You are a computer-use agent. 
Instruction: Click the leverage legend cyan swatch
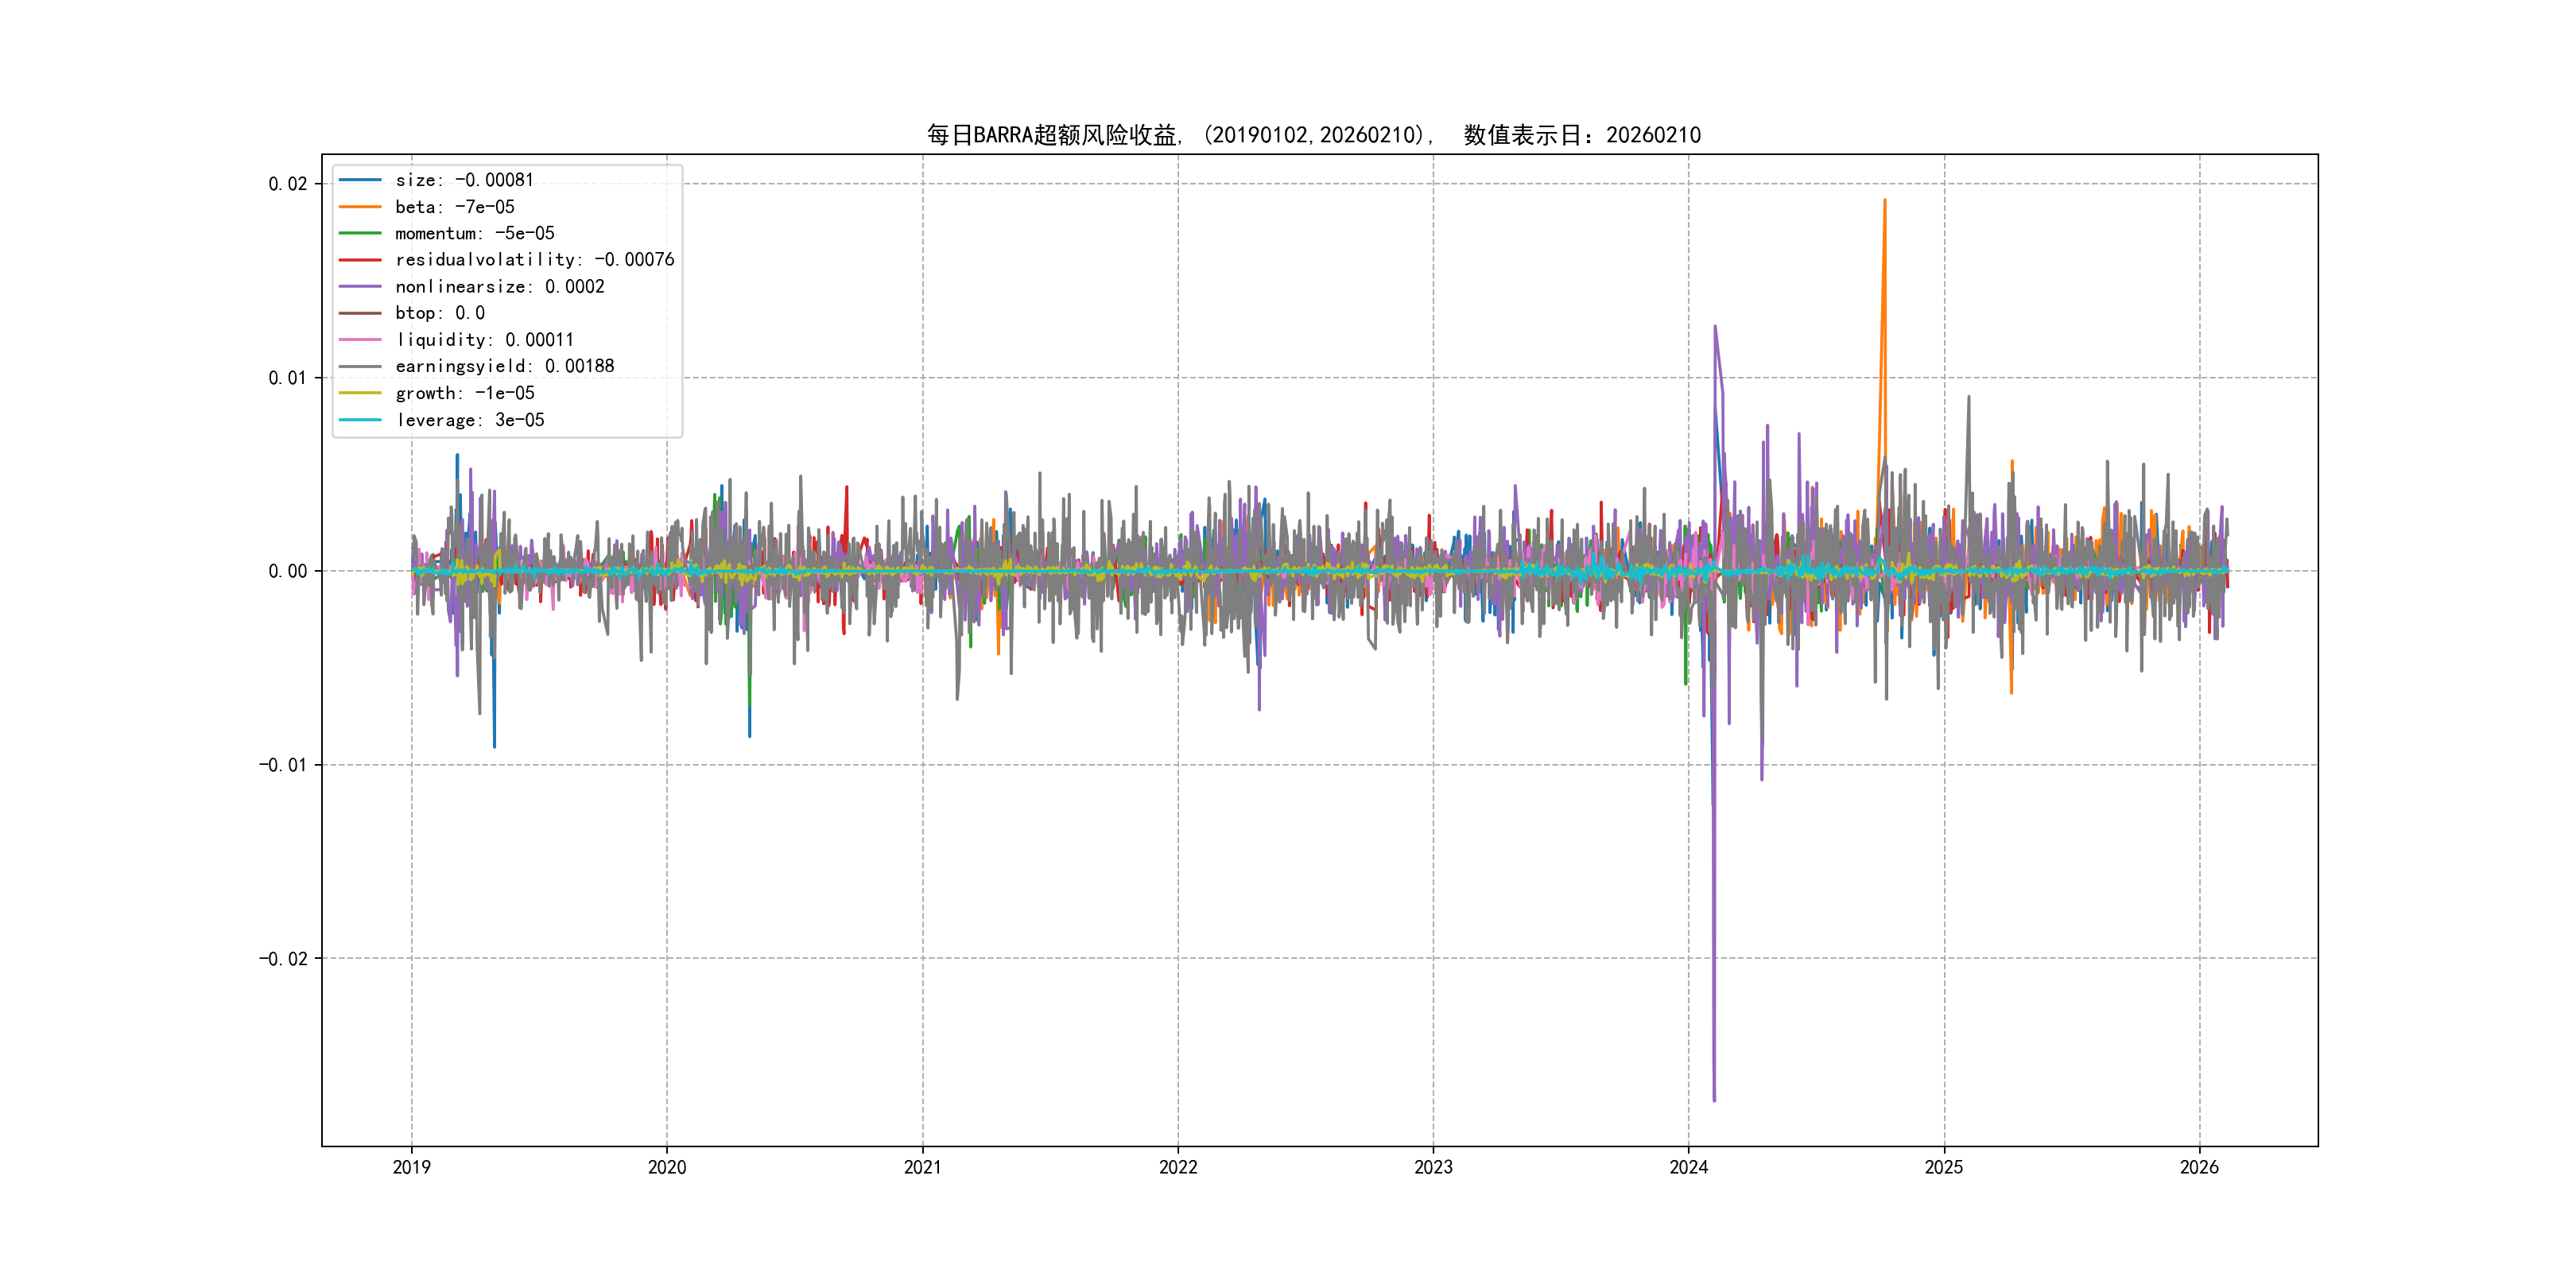[360, 420]
